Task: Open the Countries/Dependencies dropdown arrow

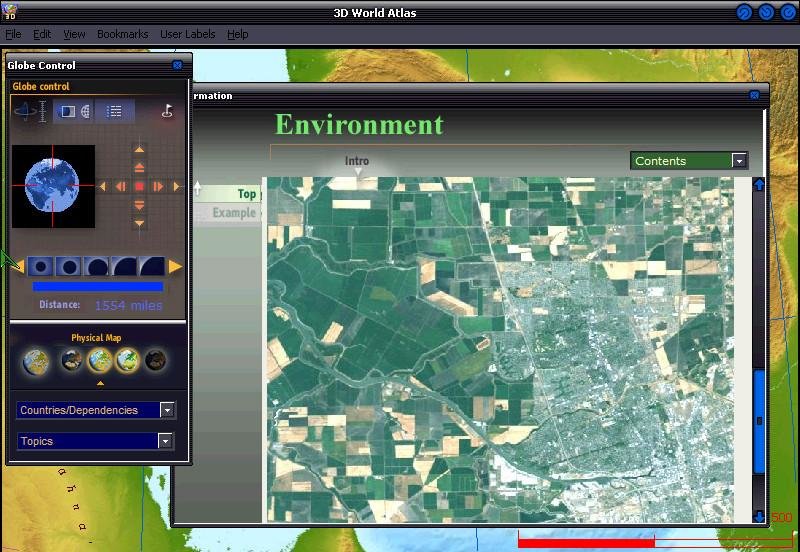Action: [x=167, y=410]
